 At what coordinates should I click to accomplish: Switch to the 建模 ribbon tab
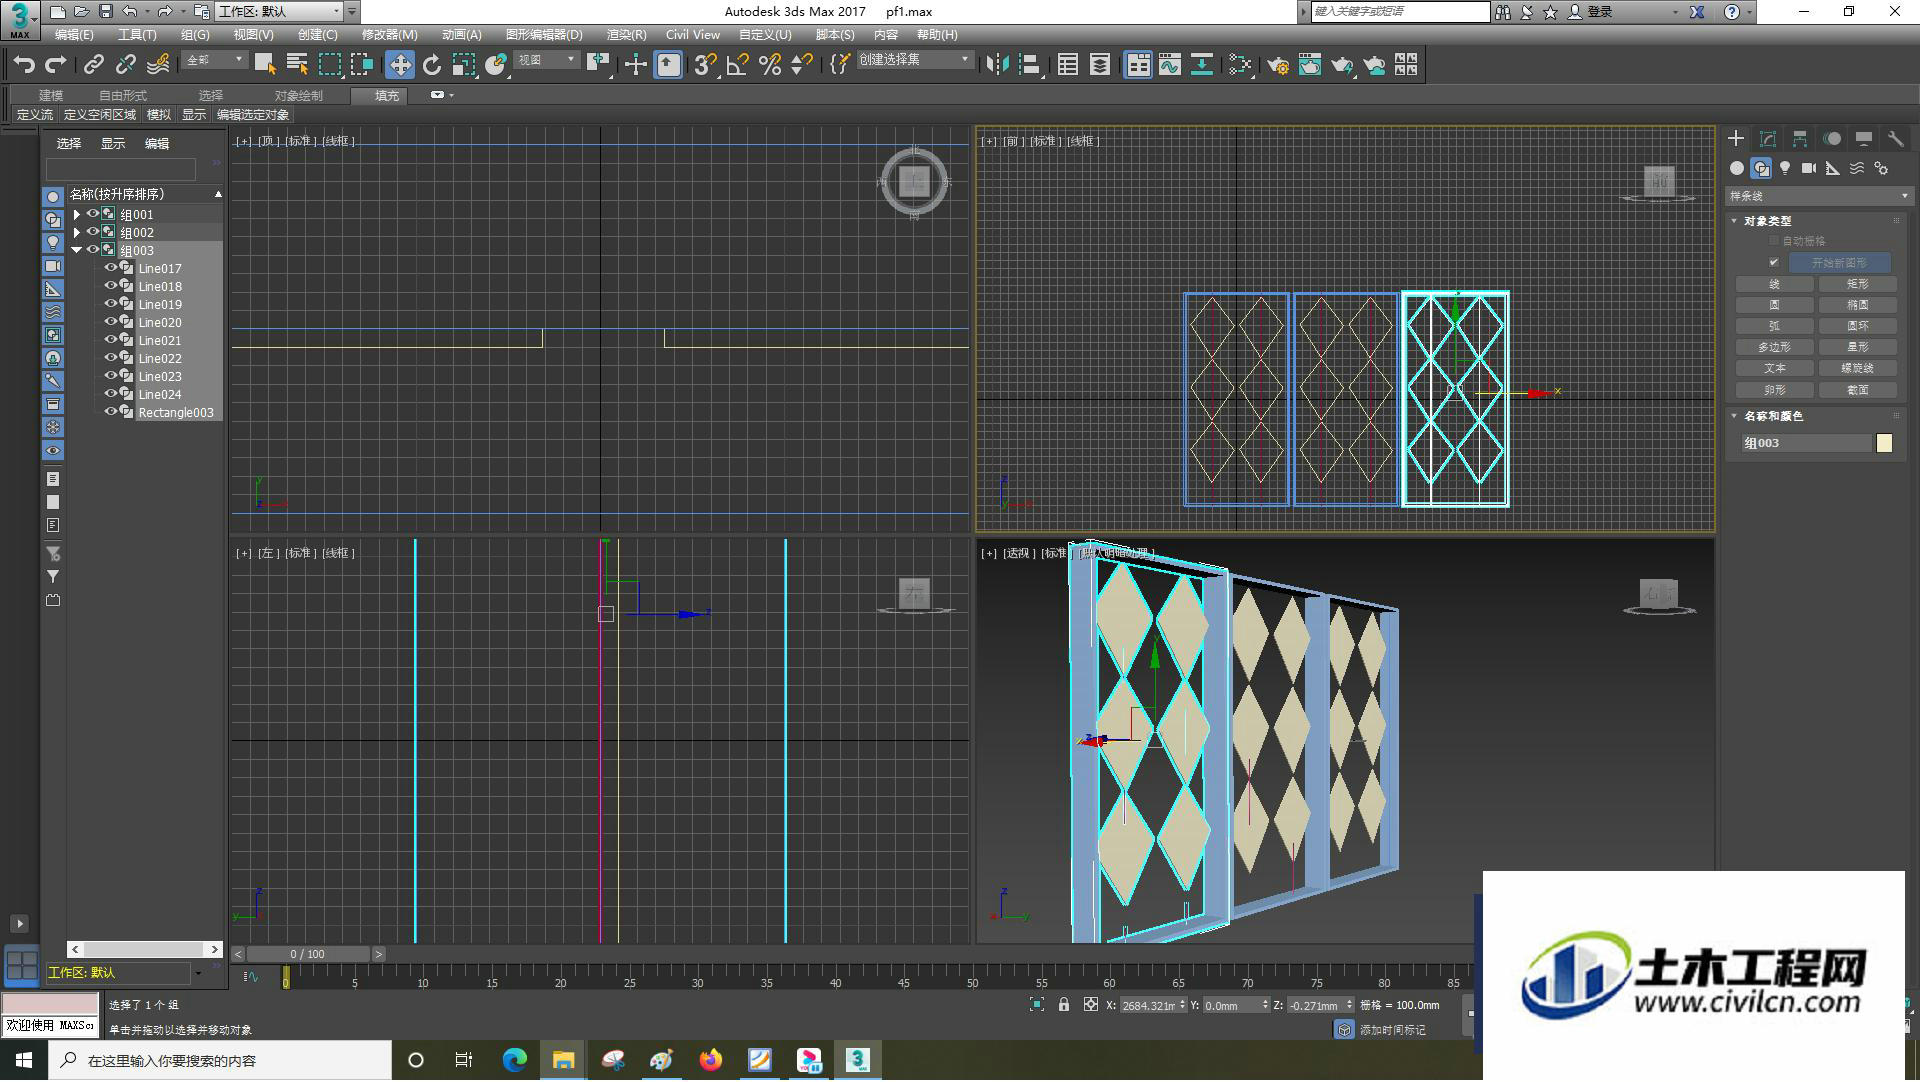51,96
